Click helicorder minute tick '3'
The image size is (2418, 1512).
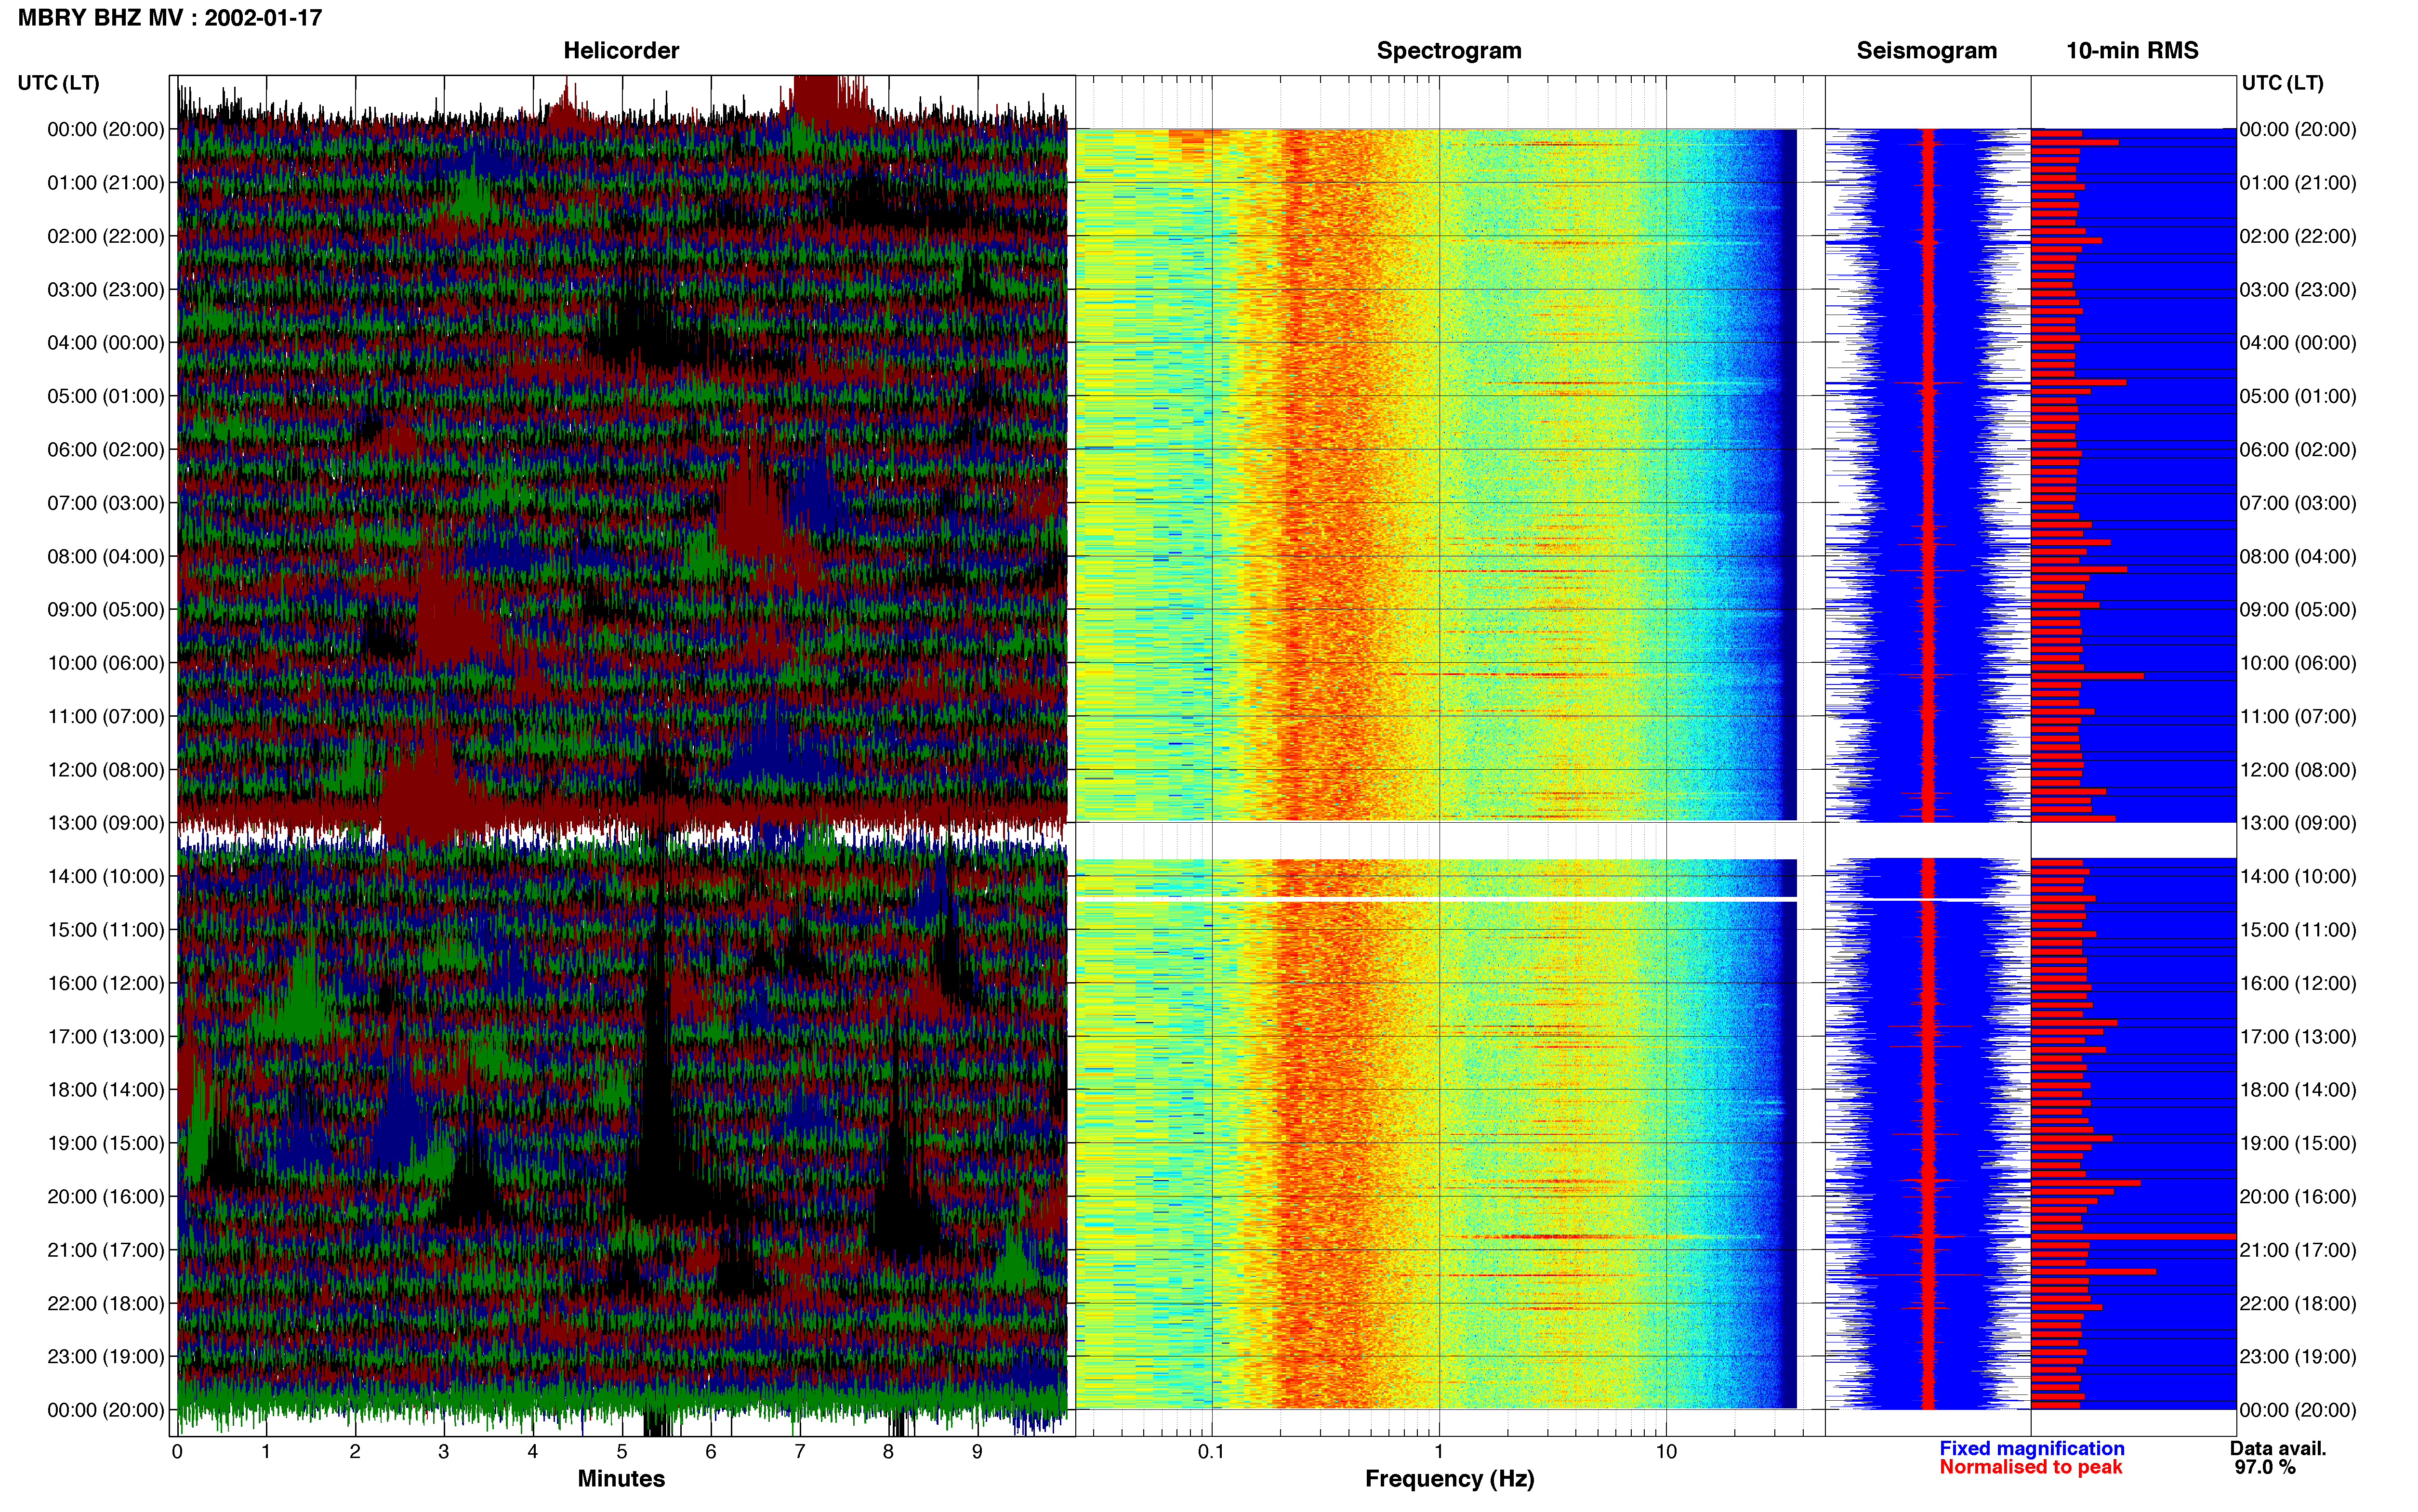(444, 1452)
